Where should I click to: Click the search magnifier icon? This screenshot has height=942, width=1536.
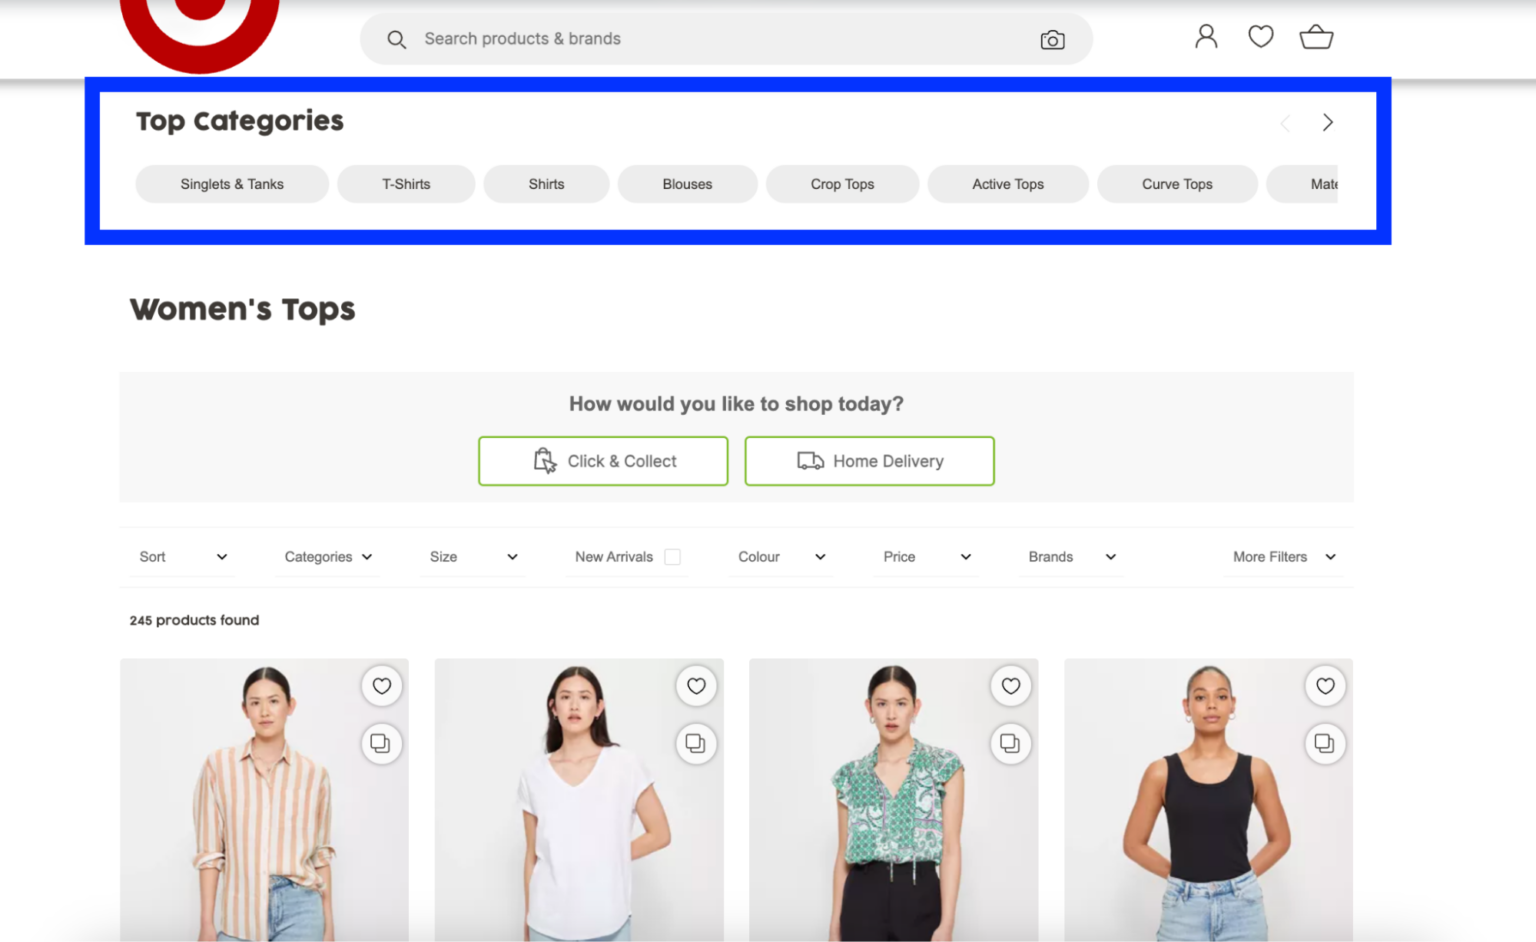(397, 39)
